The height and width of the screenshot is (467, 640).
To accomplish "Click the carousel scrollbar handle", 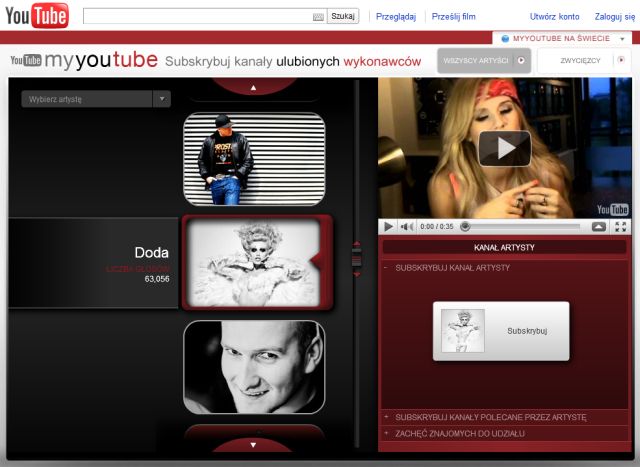I will click(357, 259).
